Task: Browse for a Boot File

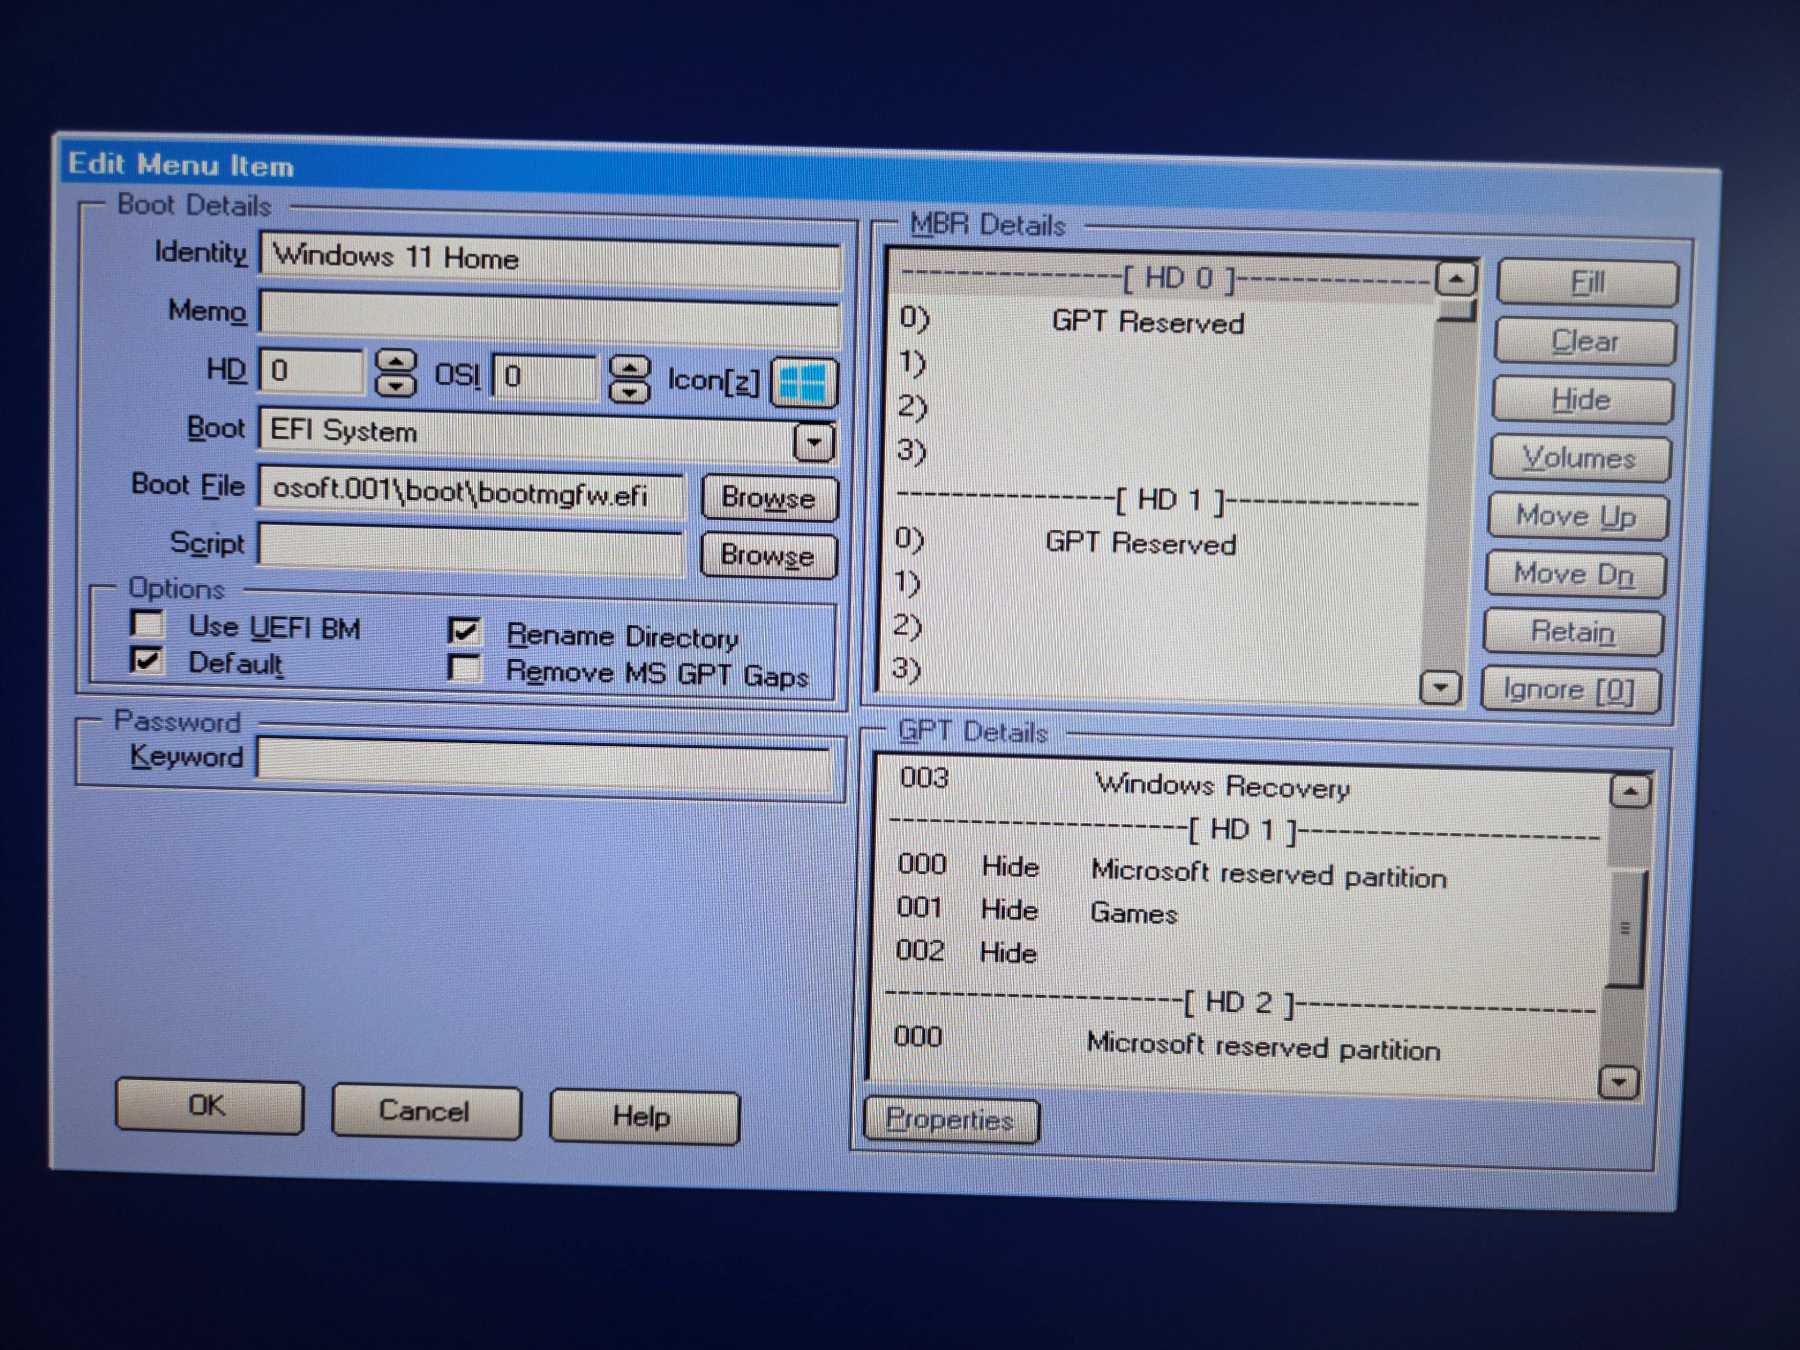Action: click(x=769, y=498)
